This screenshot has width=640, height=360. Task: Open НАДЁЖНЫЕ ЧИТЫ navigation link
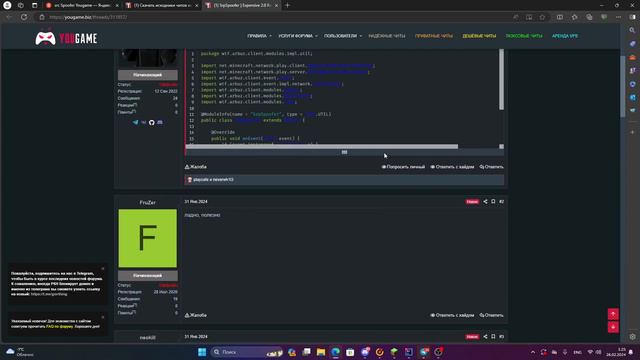(387, 36)
